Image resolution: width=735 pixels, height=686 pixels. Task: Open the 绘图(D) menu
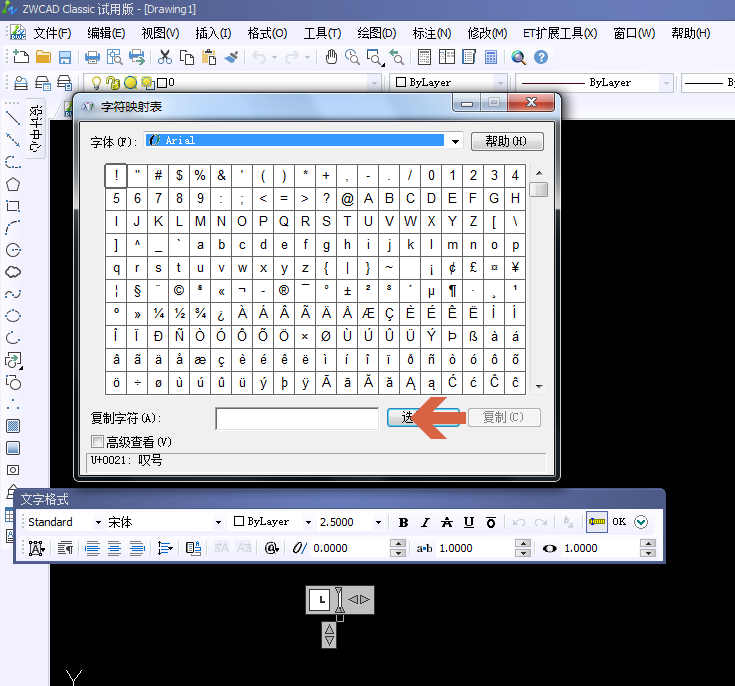pyautogui.click(x=376, y=33)
